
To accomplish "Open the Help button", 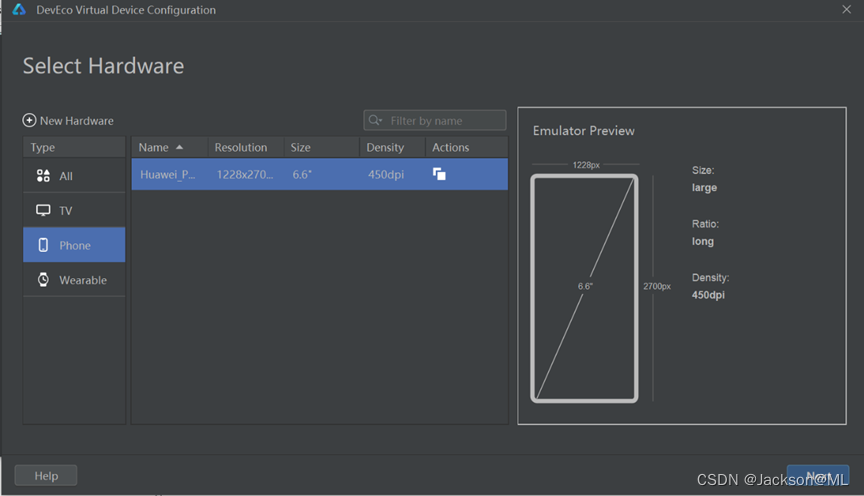I will click(x=46, y=476).
